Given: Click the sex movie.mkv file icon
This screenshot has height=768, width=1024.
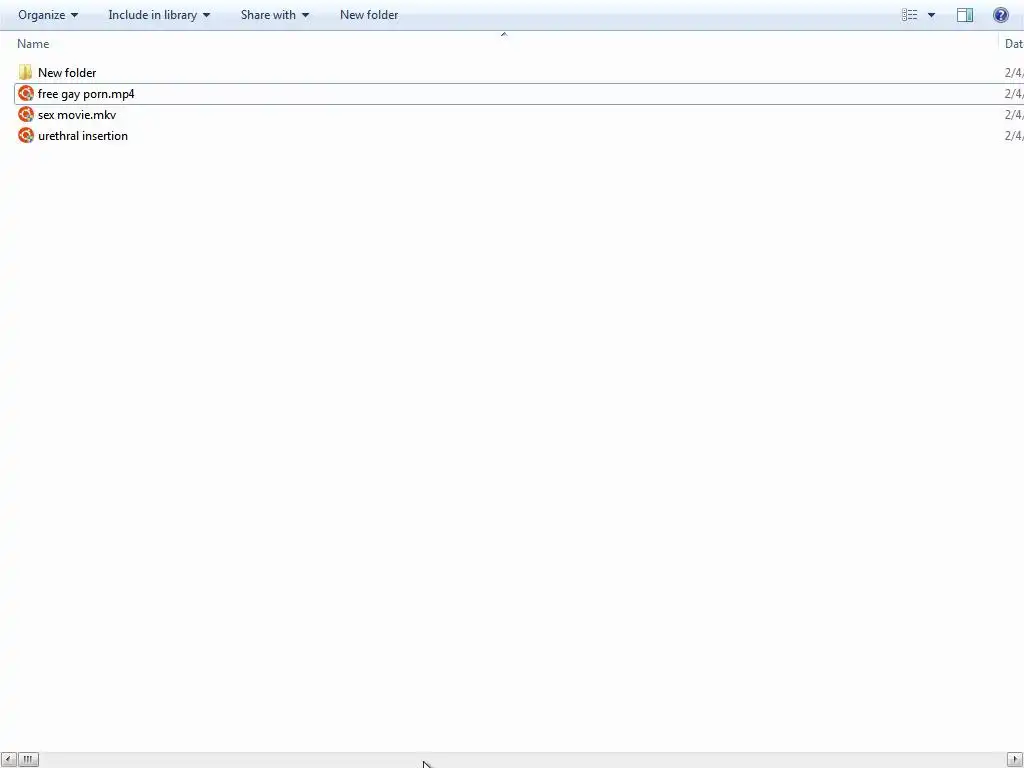Looking at the screenshot, I should click(x=25, y=114).
